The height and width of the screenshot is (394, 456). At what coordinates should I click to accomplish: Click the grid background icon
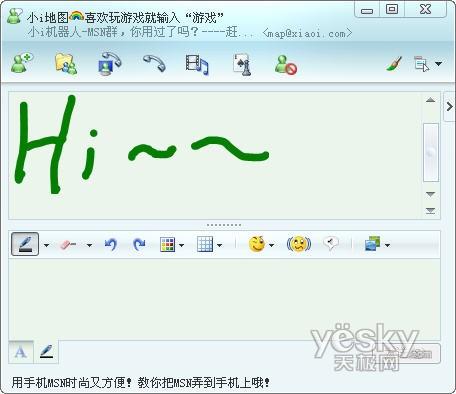click(x=205, y=244)
